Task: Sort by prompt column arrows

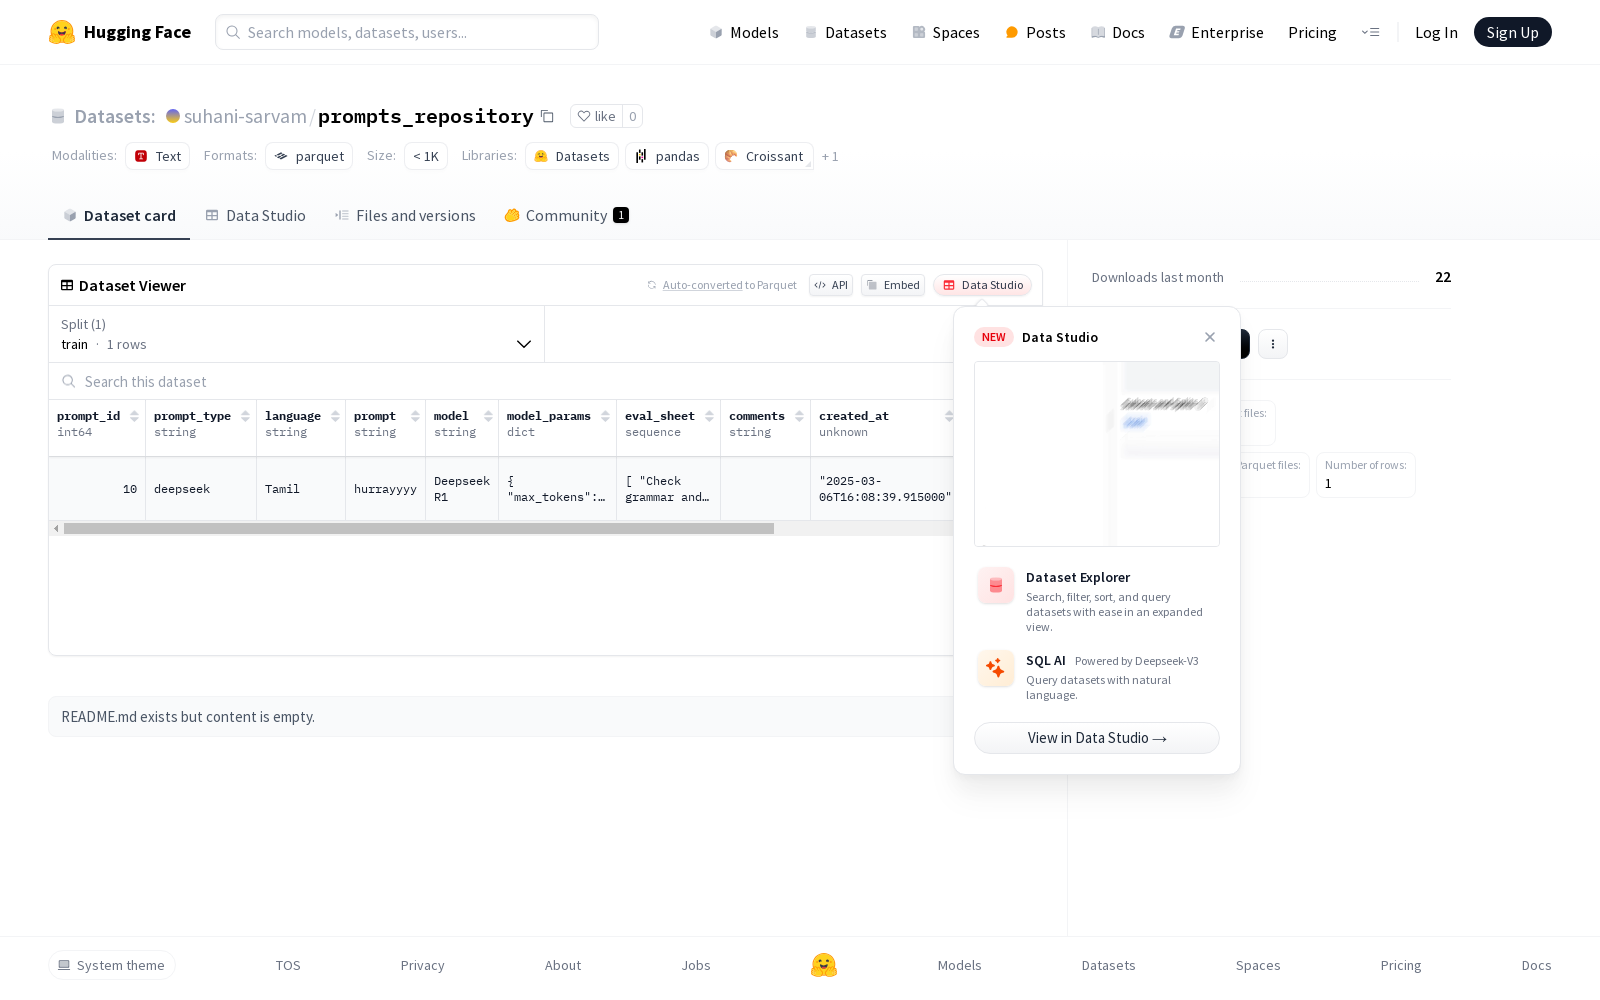Action: coord(415,416)
